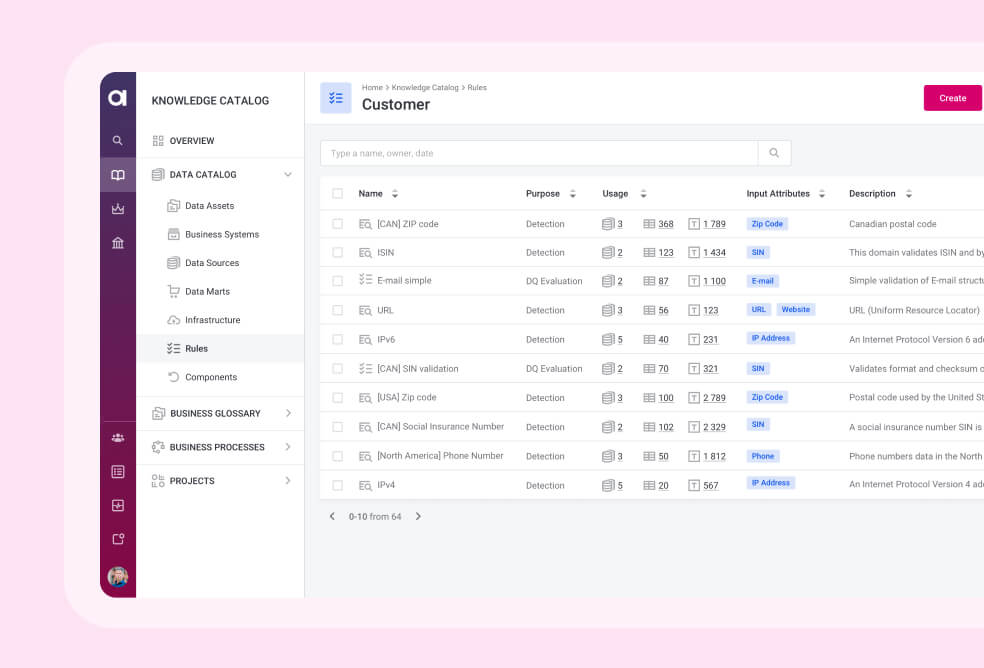Select Components in the sidebar menu
Screen dimensions: 984x668
(x=210, y=377)
